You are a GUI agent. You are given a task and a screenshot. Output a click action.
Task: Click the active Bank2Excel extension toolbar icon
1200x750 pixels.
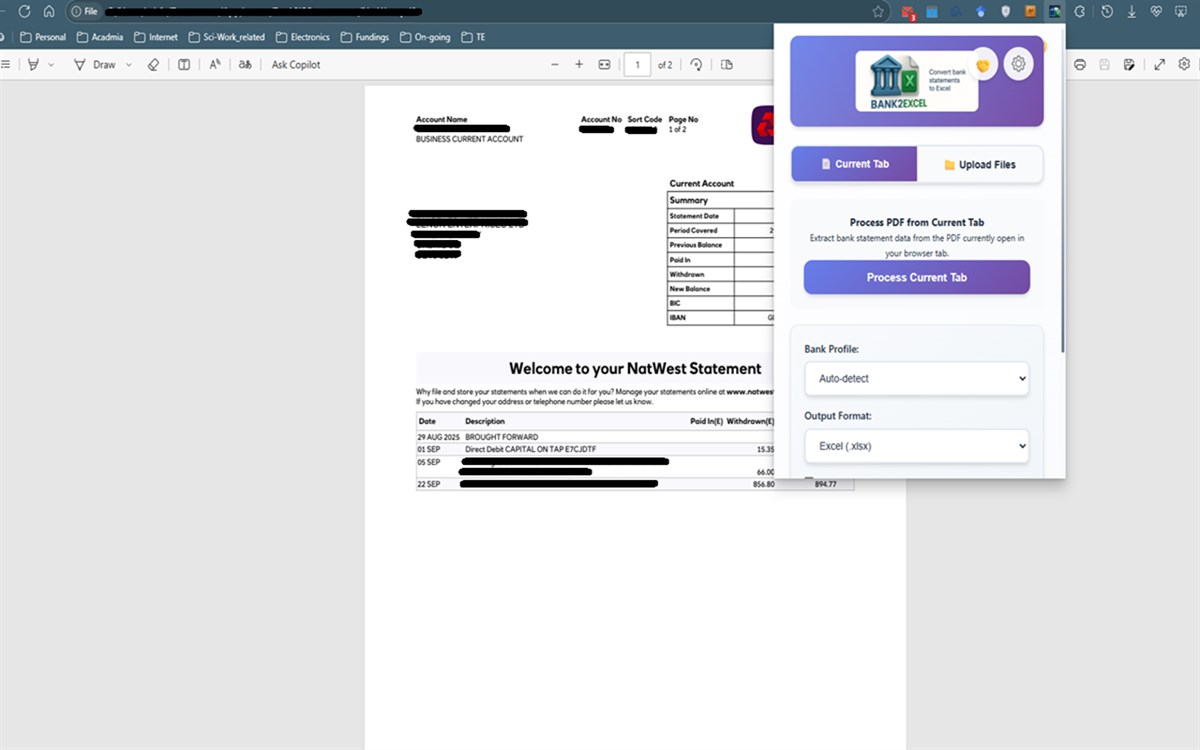1054,12
